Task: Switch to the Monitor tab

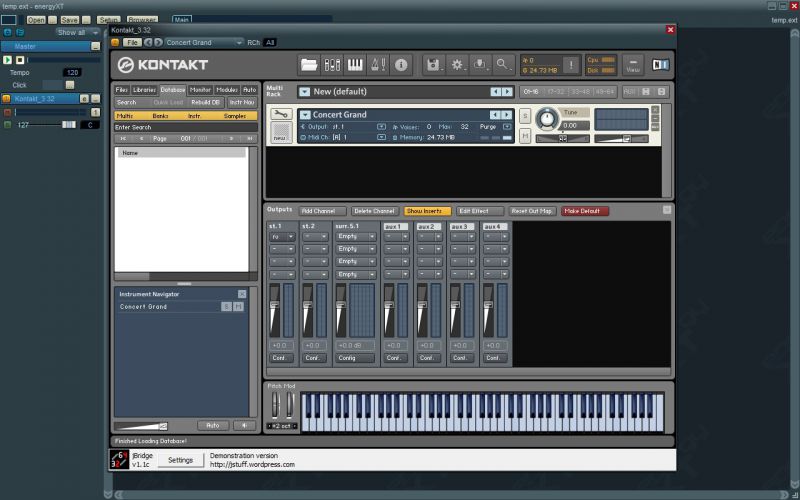Action: tap(201, 90)
